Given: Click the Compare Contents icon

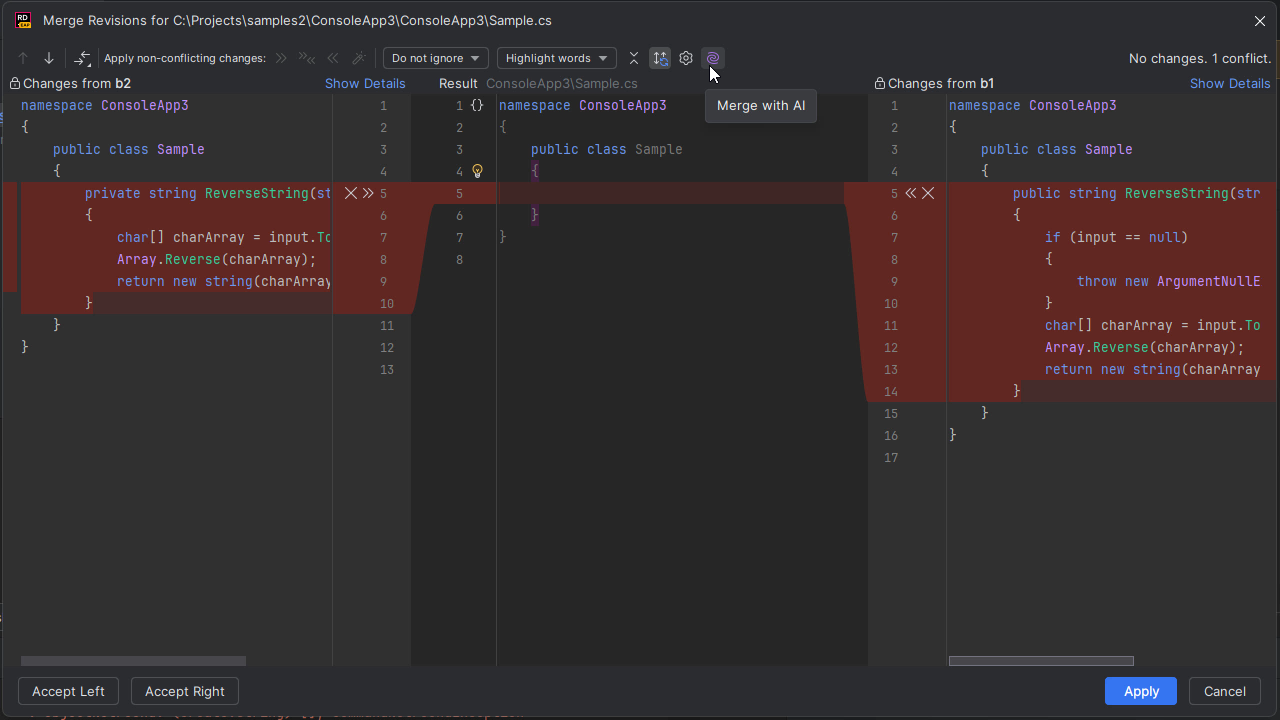Looking at the screenshot, I should click(x=83, y=59).
